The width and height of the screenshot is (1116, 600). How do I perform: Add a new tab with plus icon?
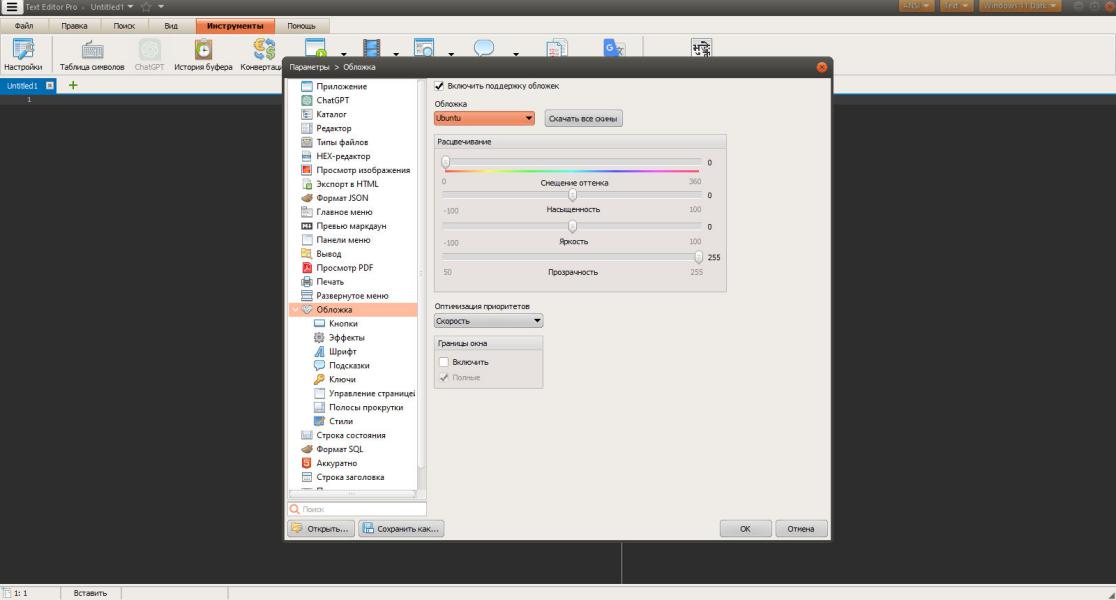(x=73, y=85)
